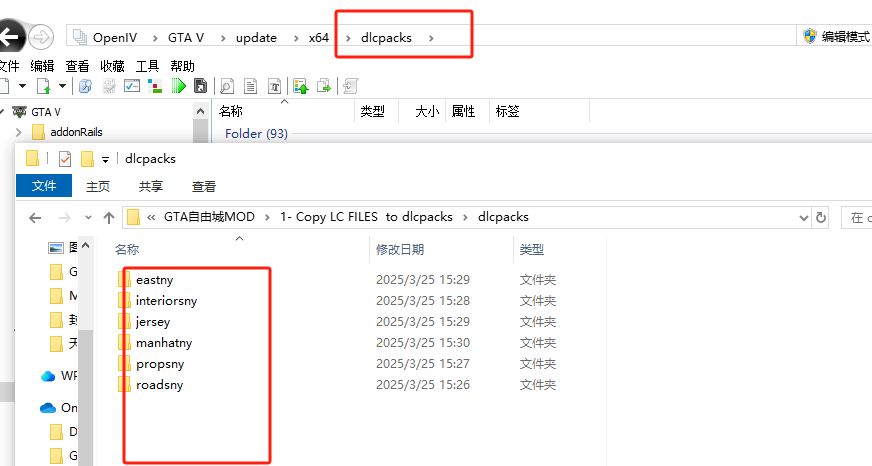Viewport: 872px width, 466px height.
Task: Click the greyed scroll-script icon in toolbar
Action: click(350, 86)
